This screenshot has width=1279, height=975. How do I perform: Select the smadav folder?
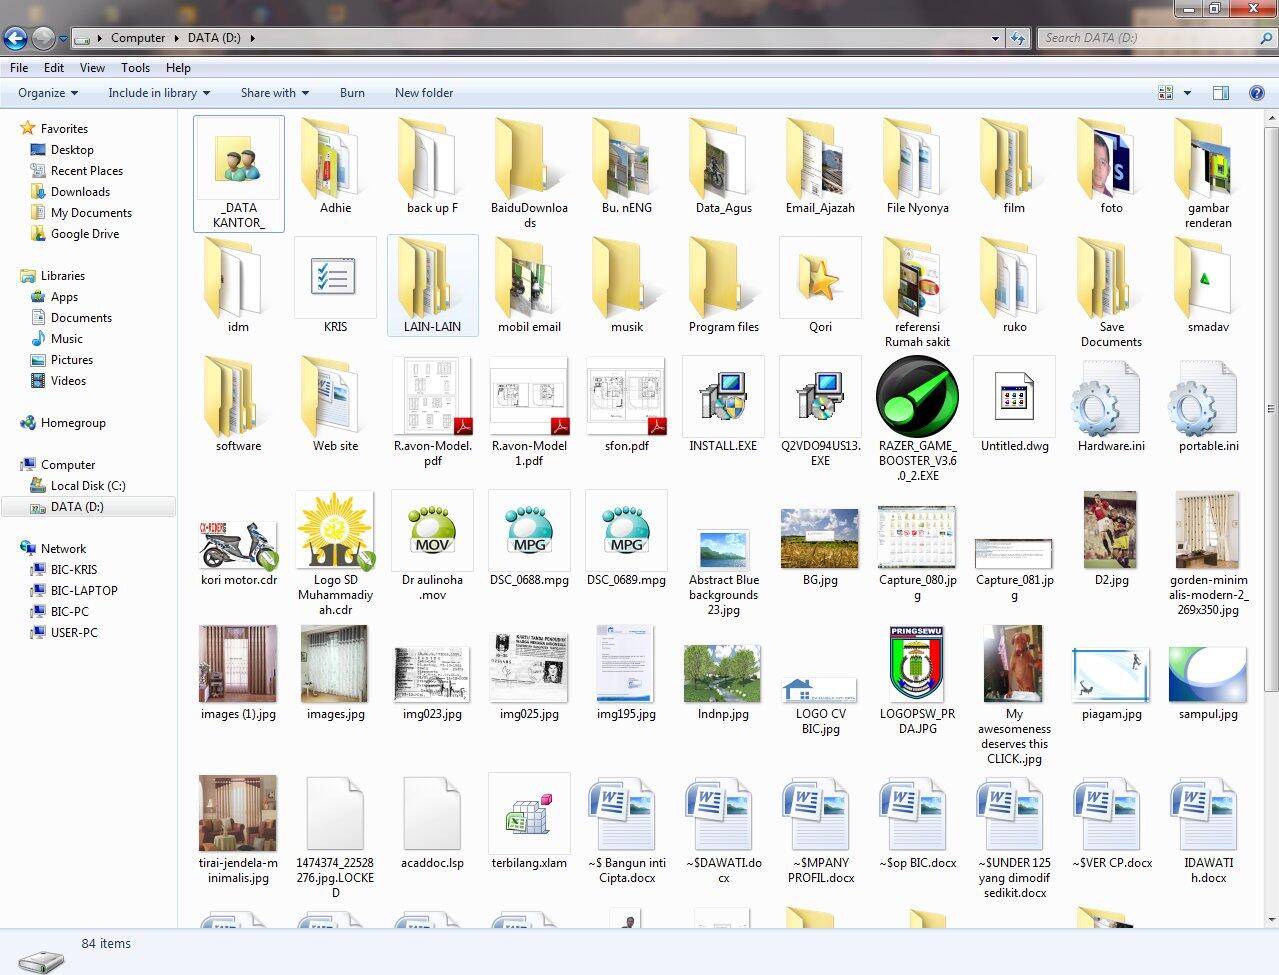(1206, 278)
